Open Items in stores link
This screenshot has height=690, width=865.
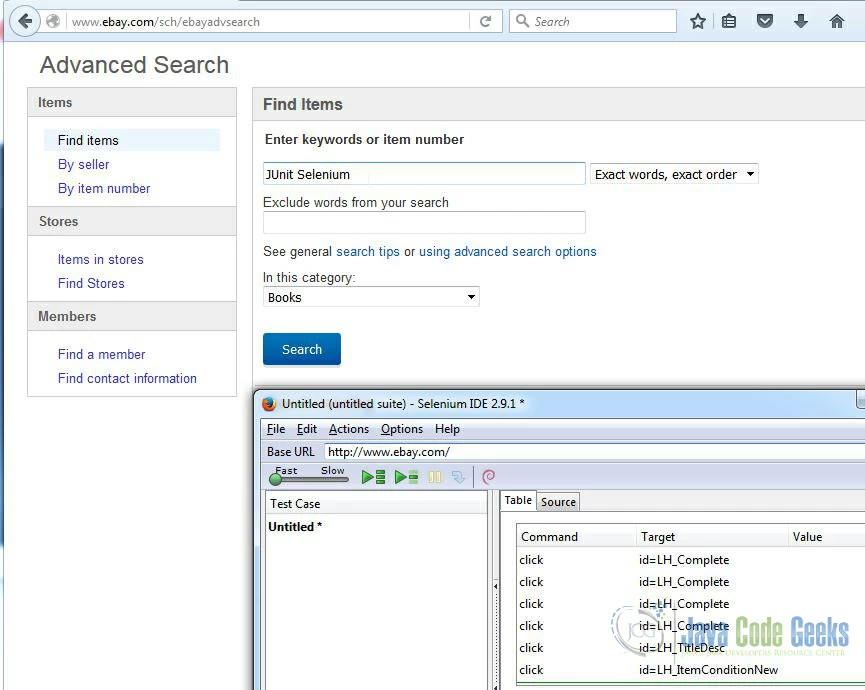100,259
